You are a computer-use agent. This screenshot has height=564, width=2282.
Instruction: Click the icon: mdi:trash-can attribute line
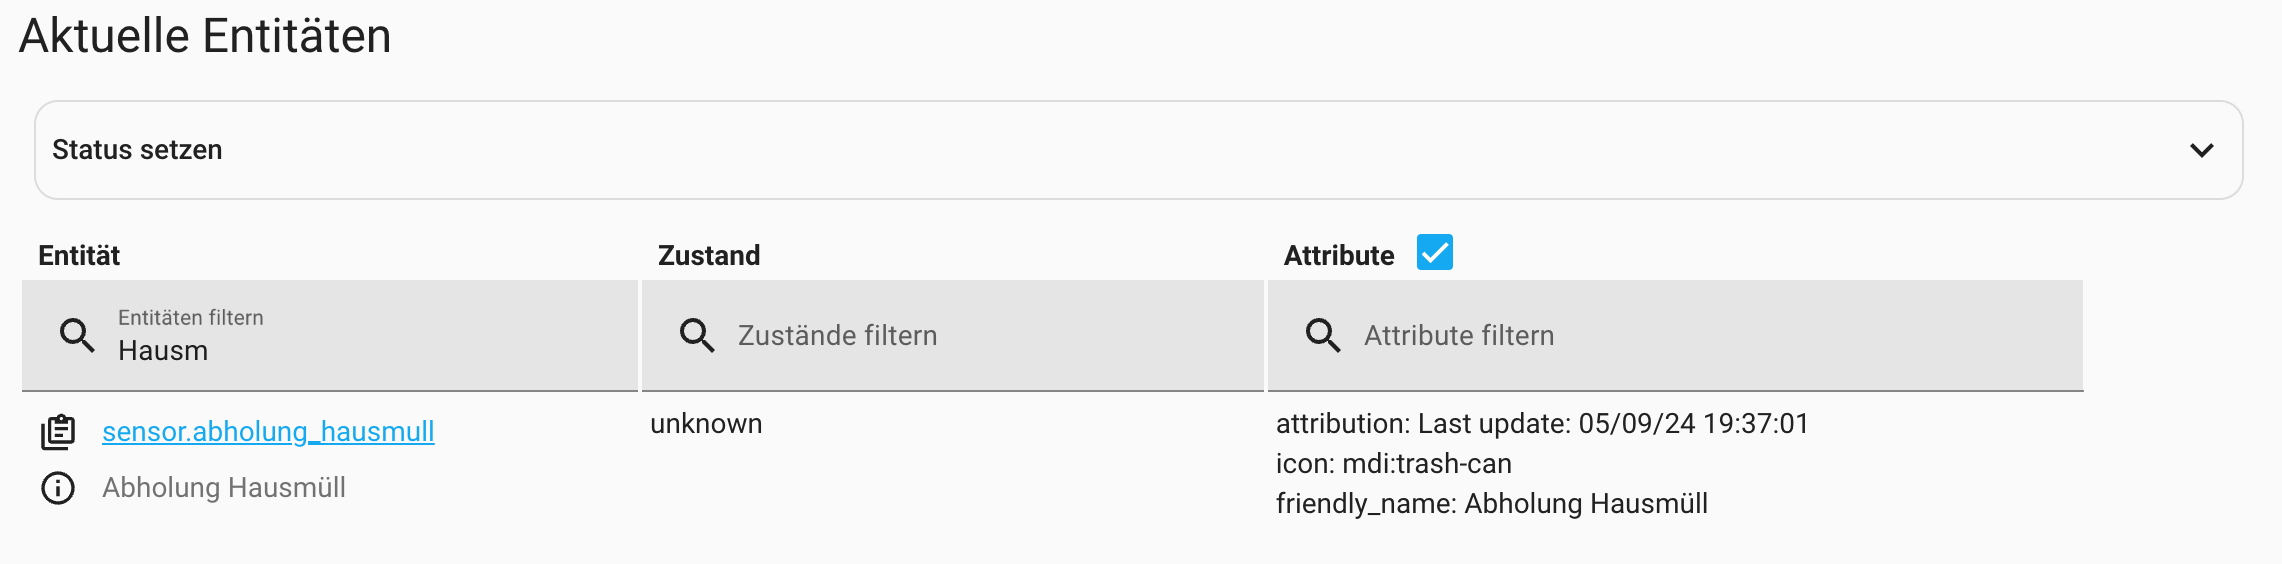[x=1393, y=464]
